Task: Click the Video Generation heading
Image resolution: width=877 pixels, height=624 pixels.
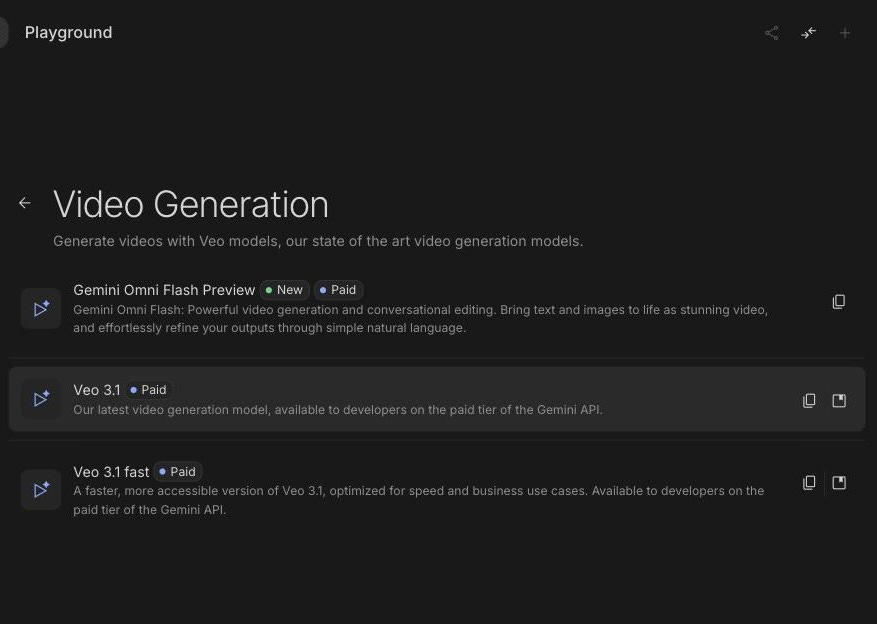Action: 191,204
